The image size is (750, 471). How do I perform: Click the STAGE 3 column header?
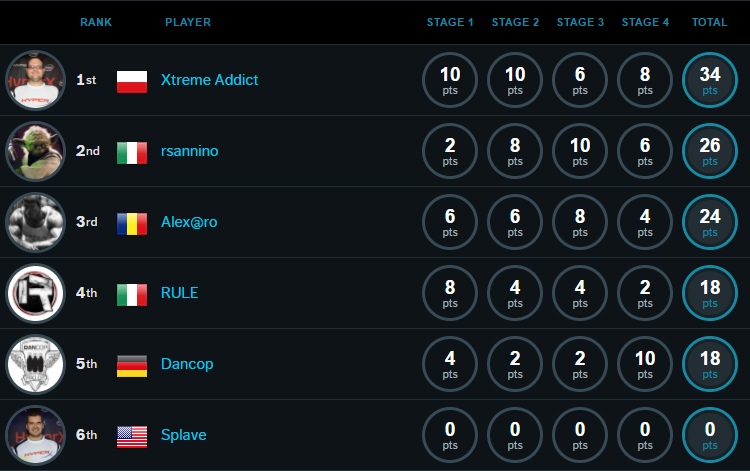580,22
